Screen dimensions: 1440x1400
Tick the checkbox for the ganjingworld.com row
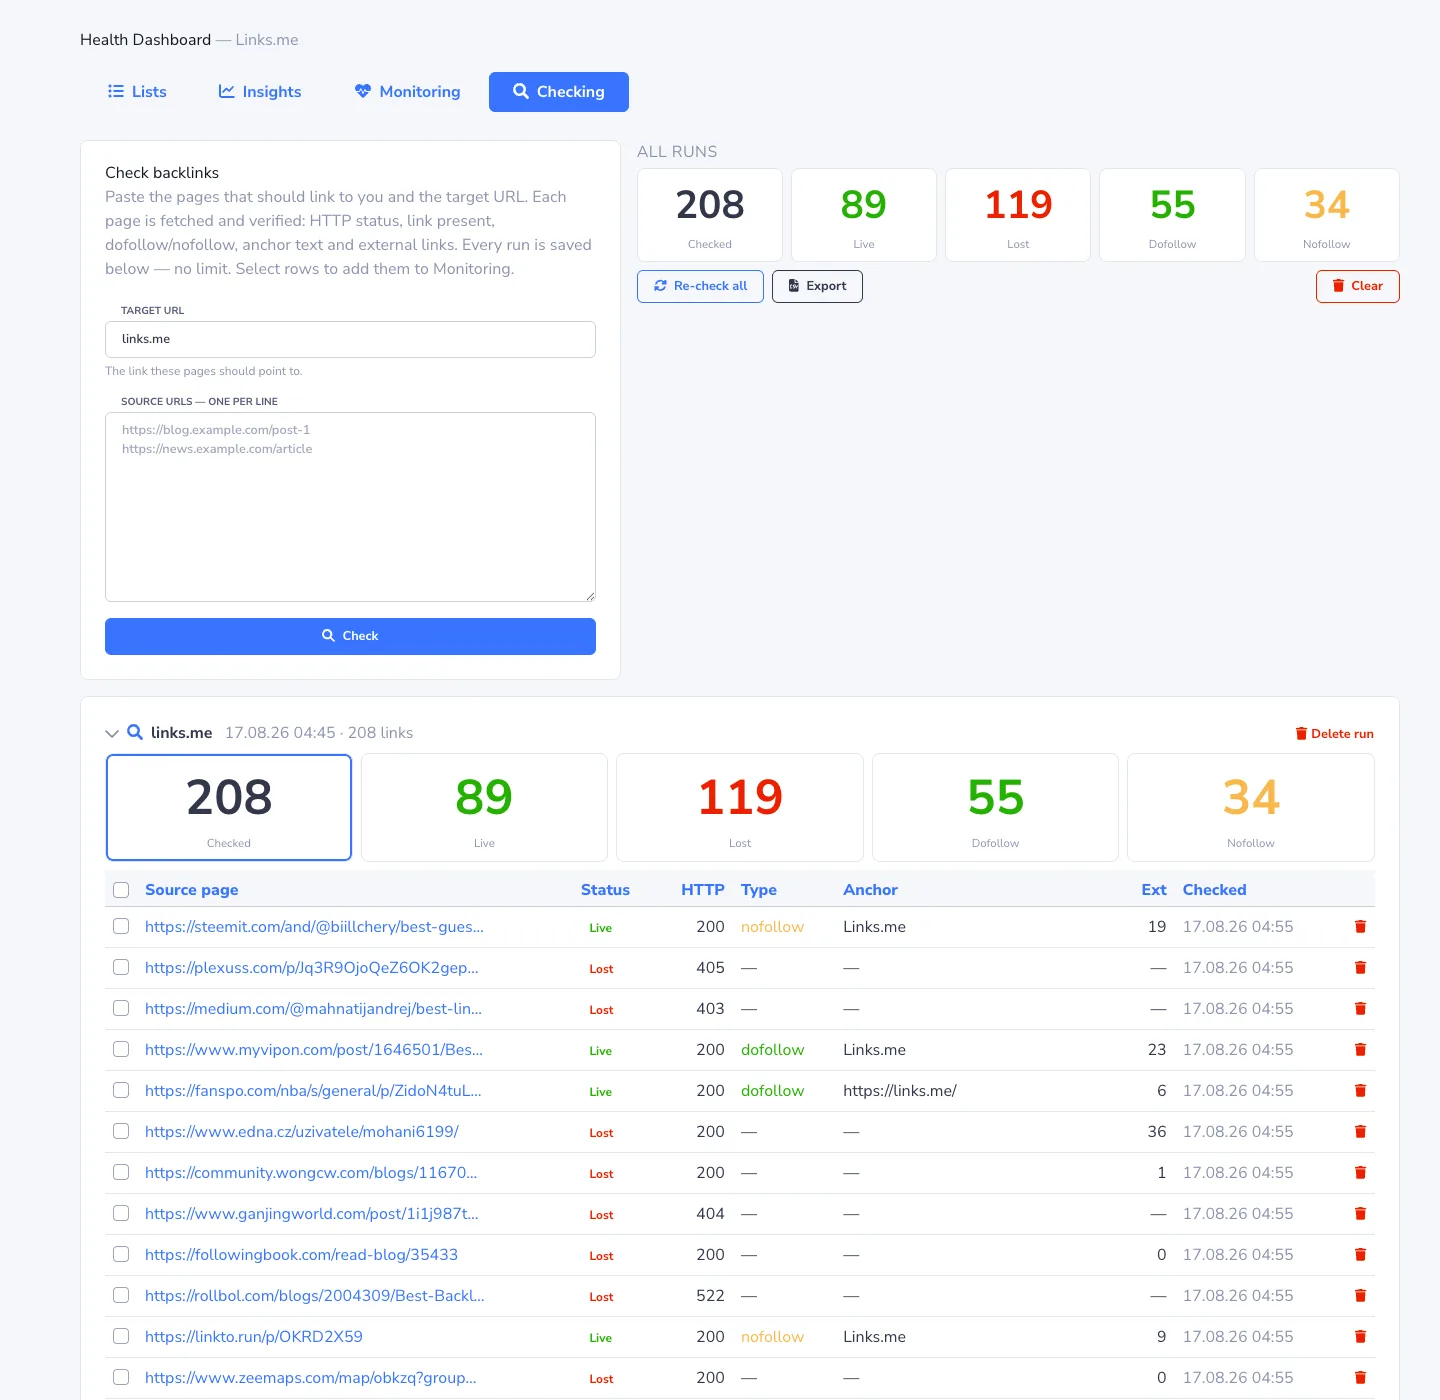pyautogui.click(x=121, y=1213)
